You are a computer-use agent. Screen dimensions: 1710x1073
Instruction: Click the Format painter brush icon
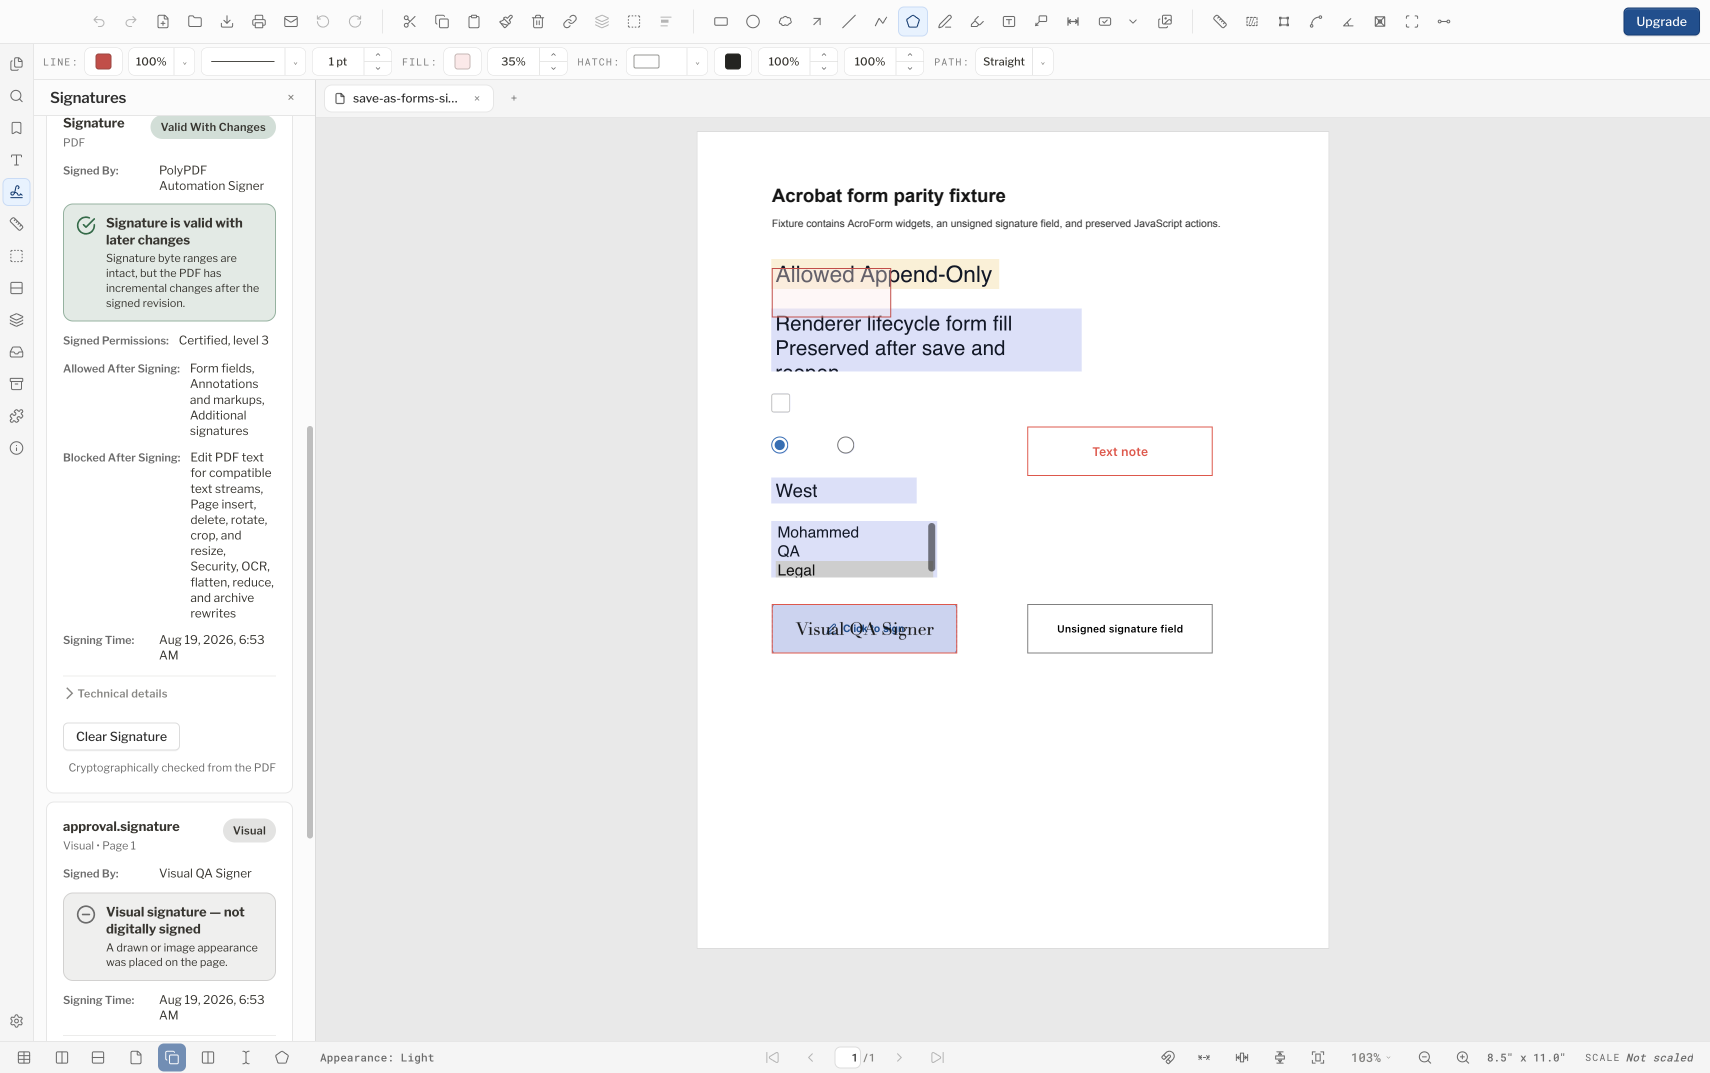(505, 21)
